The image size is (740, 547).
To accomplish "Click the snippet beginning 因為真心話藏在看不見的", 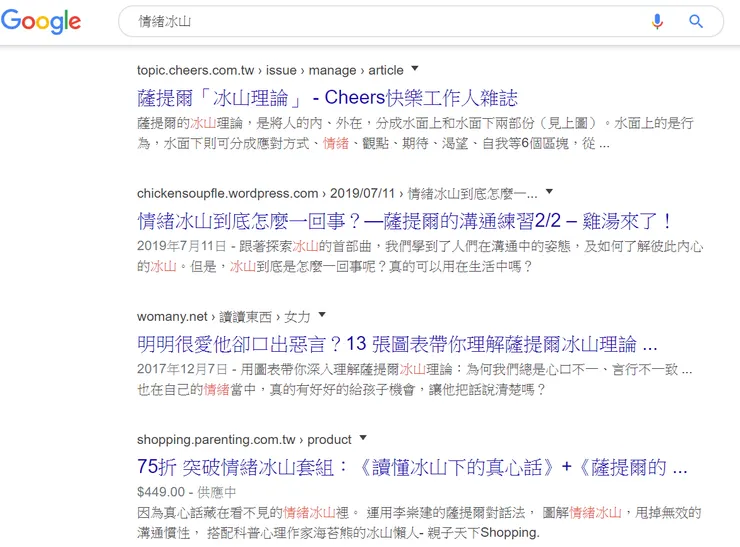I will pos(419,523).
